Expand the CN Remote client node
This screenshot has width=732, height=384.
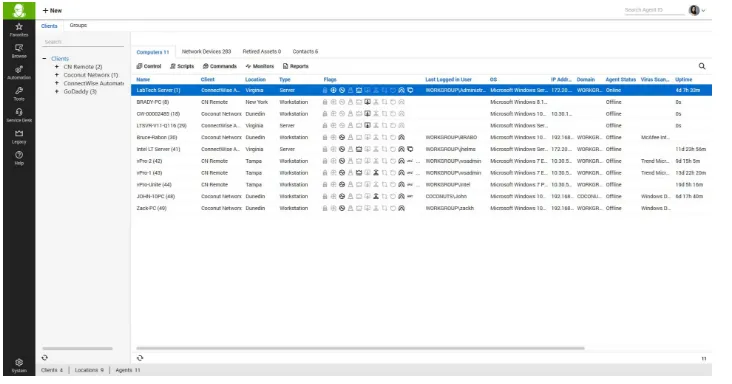point(57,67)
